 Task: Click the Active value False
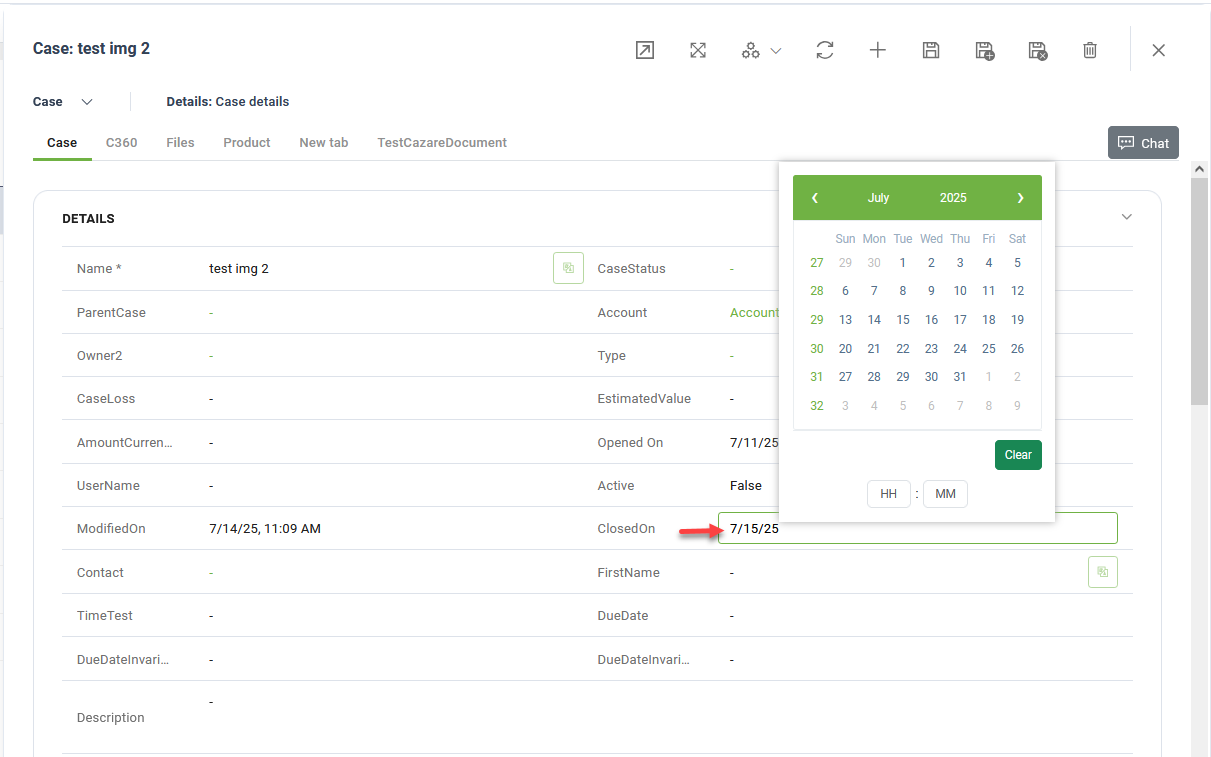[746, 486]
